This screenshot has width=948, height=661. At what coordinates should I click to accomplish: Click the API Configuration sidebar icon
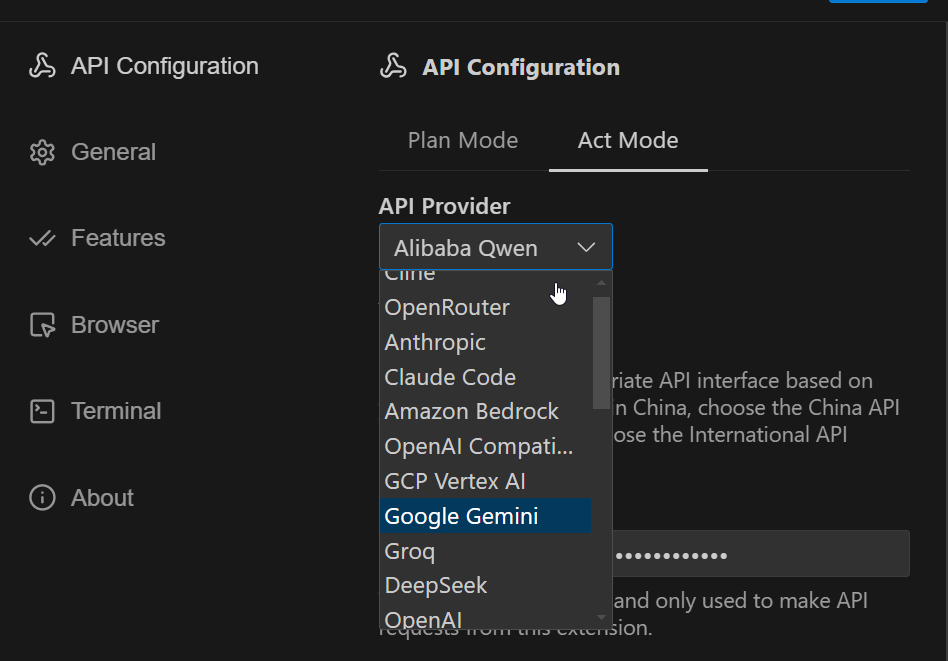click(x=42, y=67)
